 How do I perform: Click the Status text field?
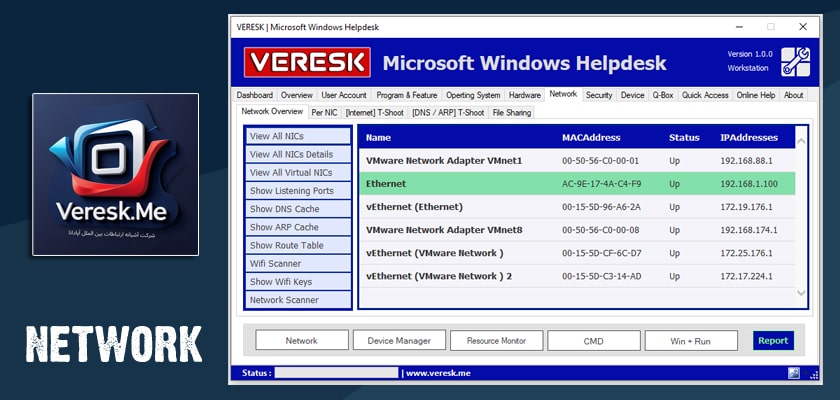click(336, 373)
